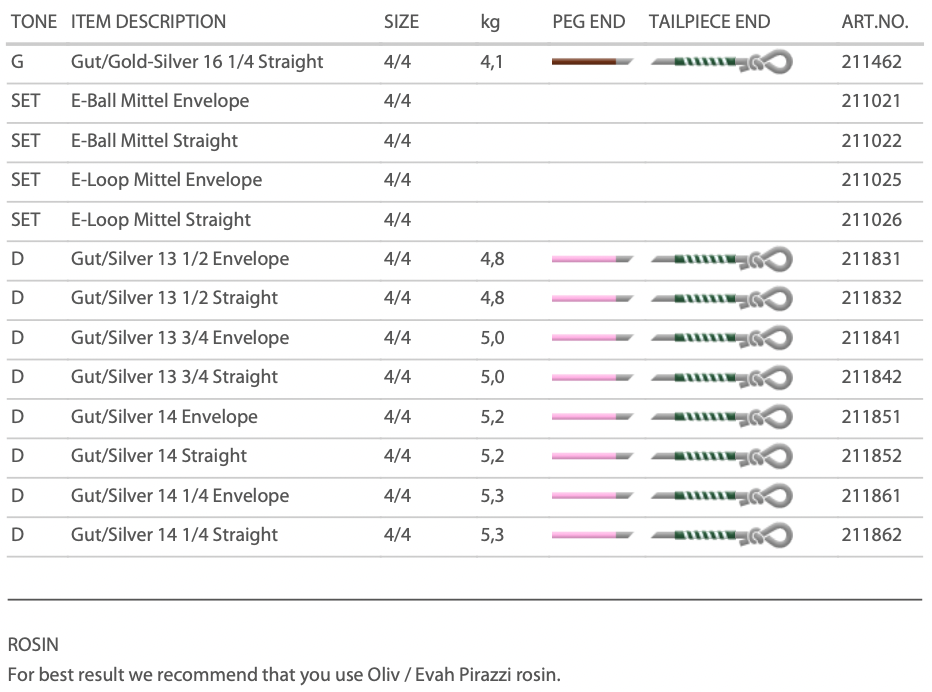Screen dimensions: 932x692
Task: Click the tailpiece loop icon for 211462
Action: point(721,62)
